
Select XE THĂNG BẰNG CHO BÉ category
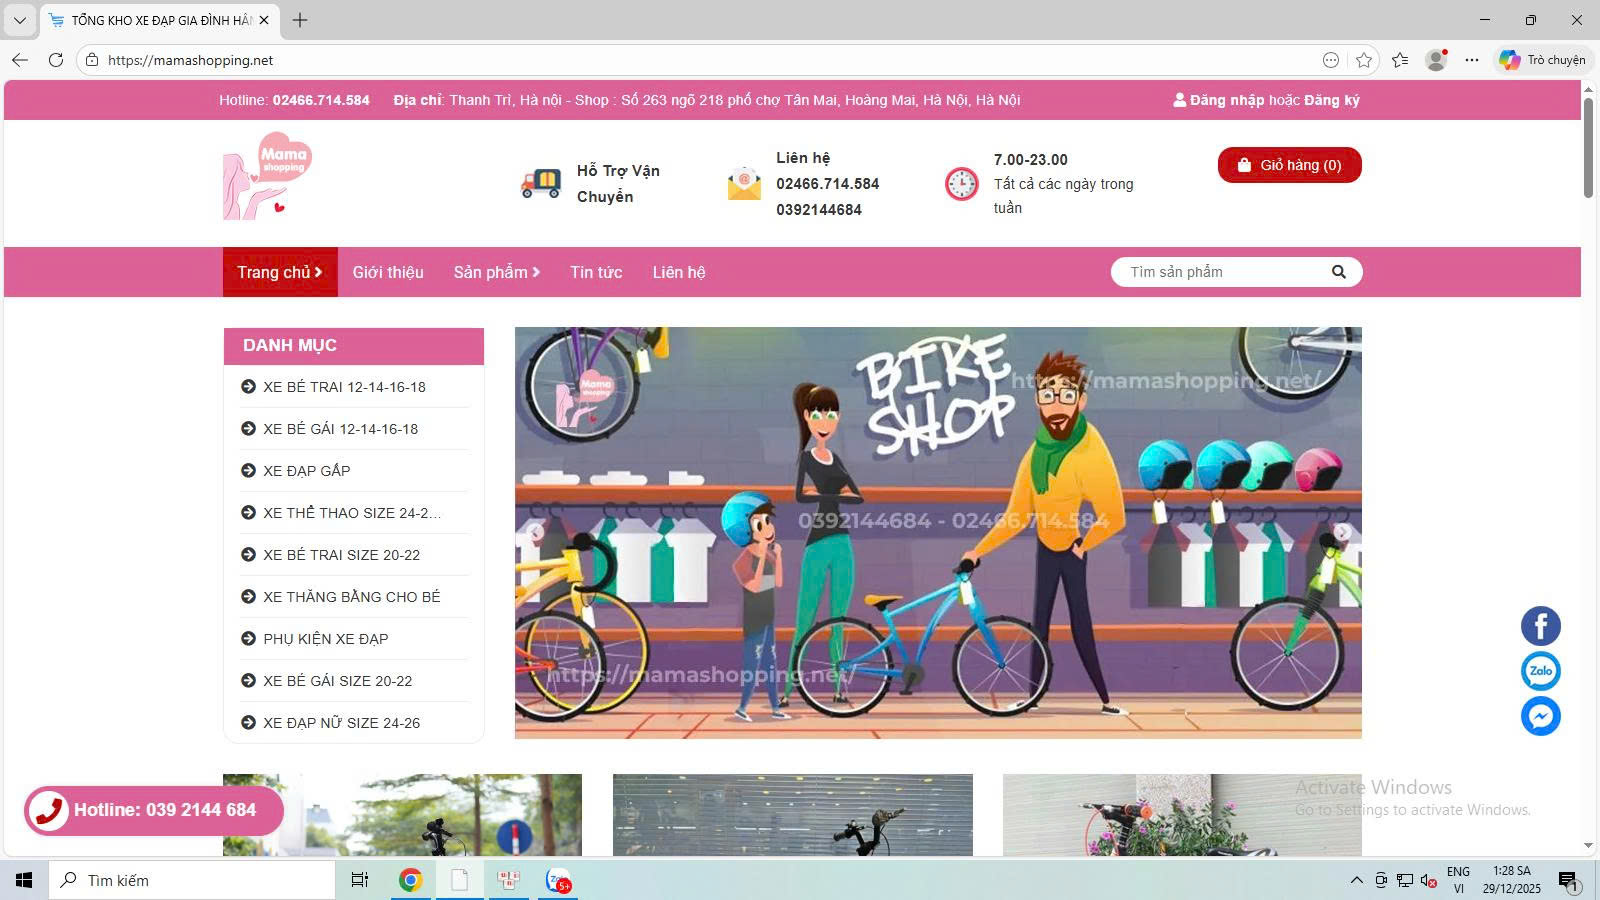click(x=349, y=596)
